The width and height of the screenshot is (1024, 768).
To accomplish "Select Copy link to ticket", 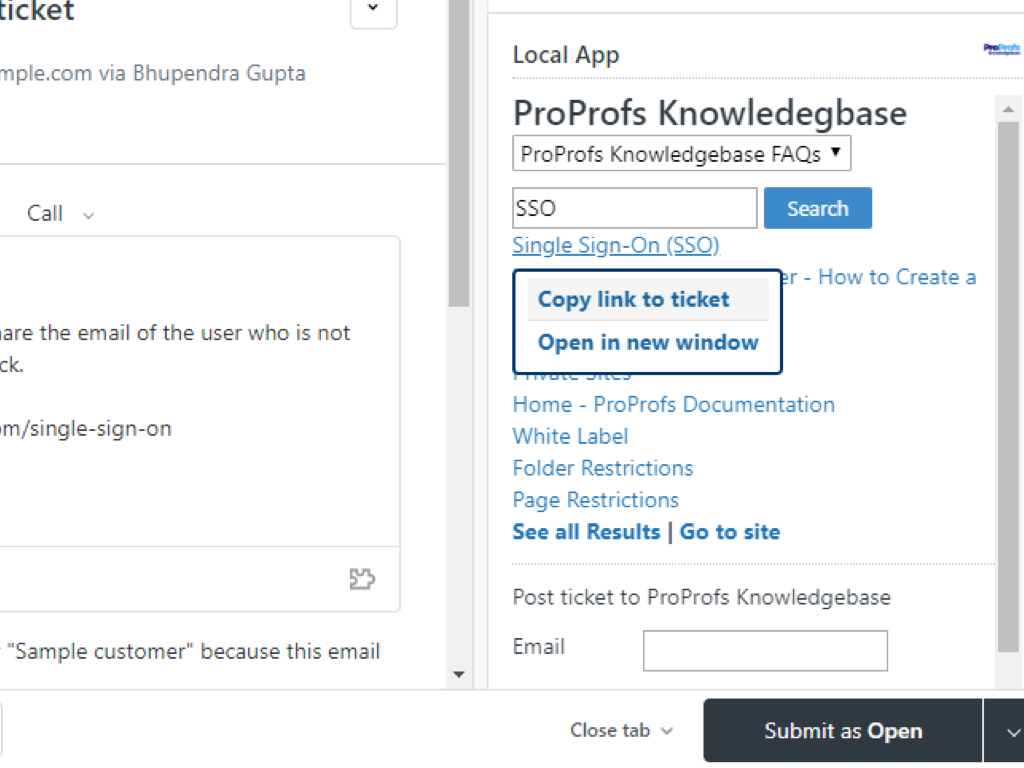I will [x=634, y=299].
